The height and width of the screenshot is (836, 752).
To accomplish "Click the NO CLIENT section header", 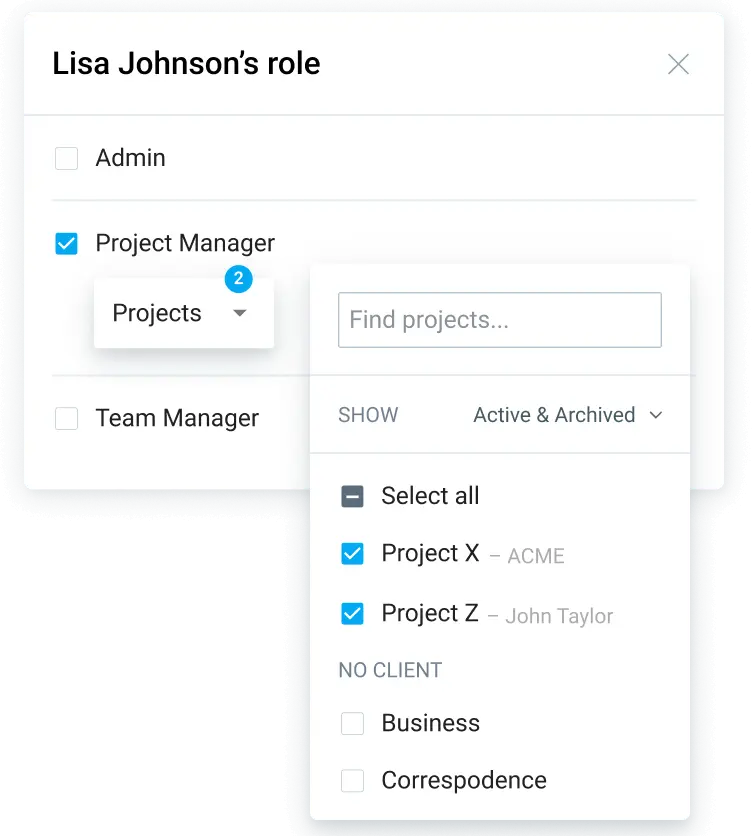I will click(x=390, y=670).
